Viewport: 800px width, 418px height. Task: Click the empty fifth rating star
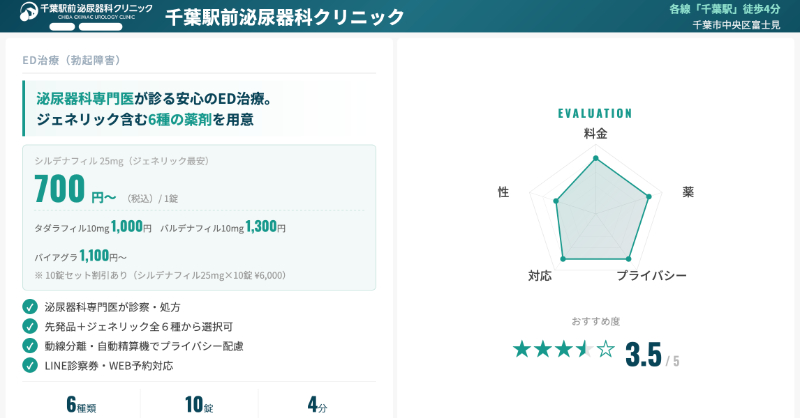606,349
